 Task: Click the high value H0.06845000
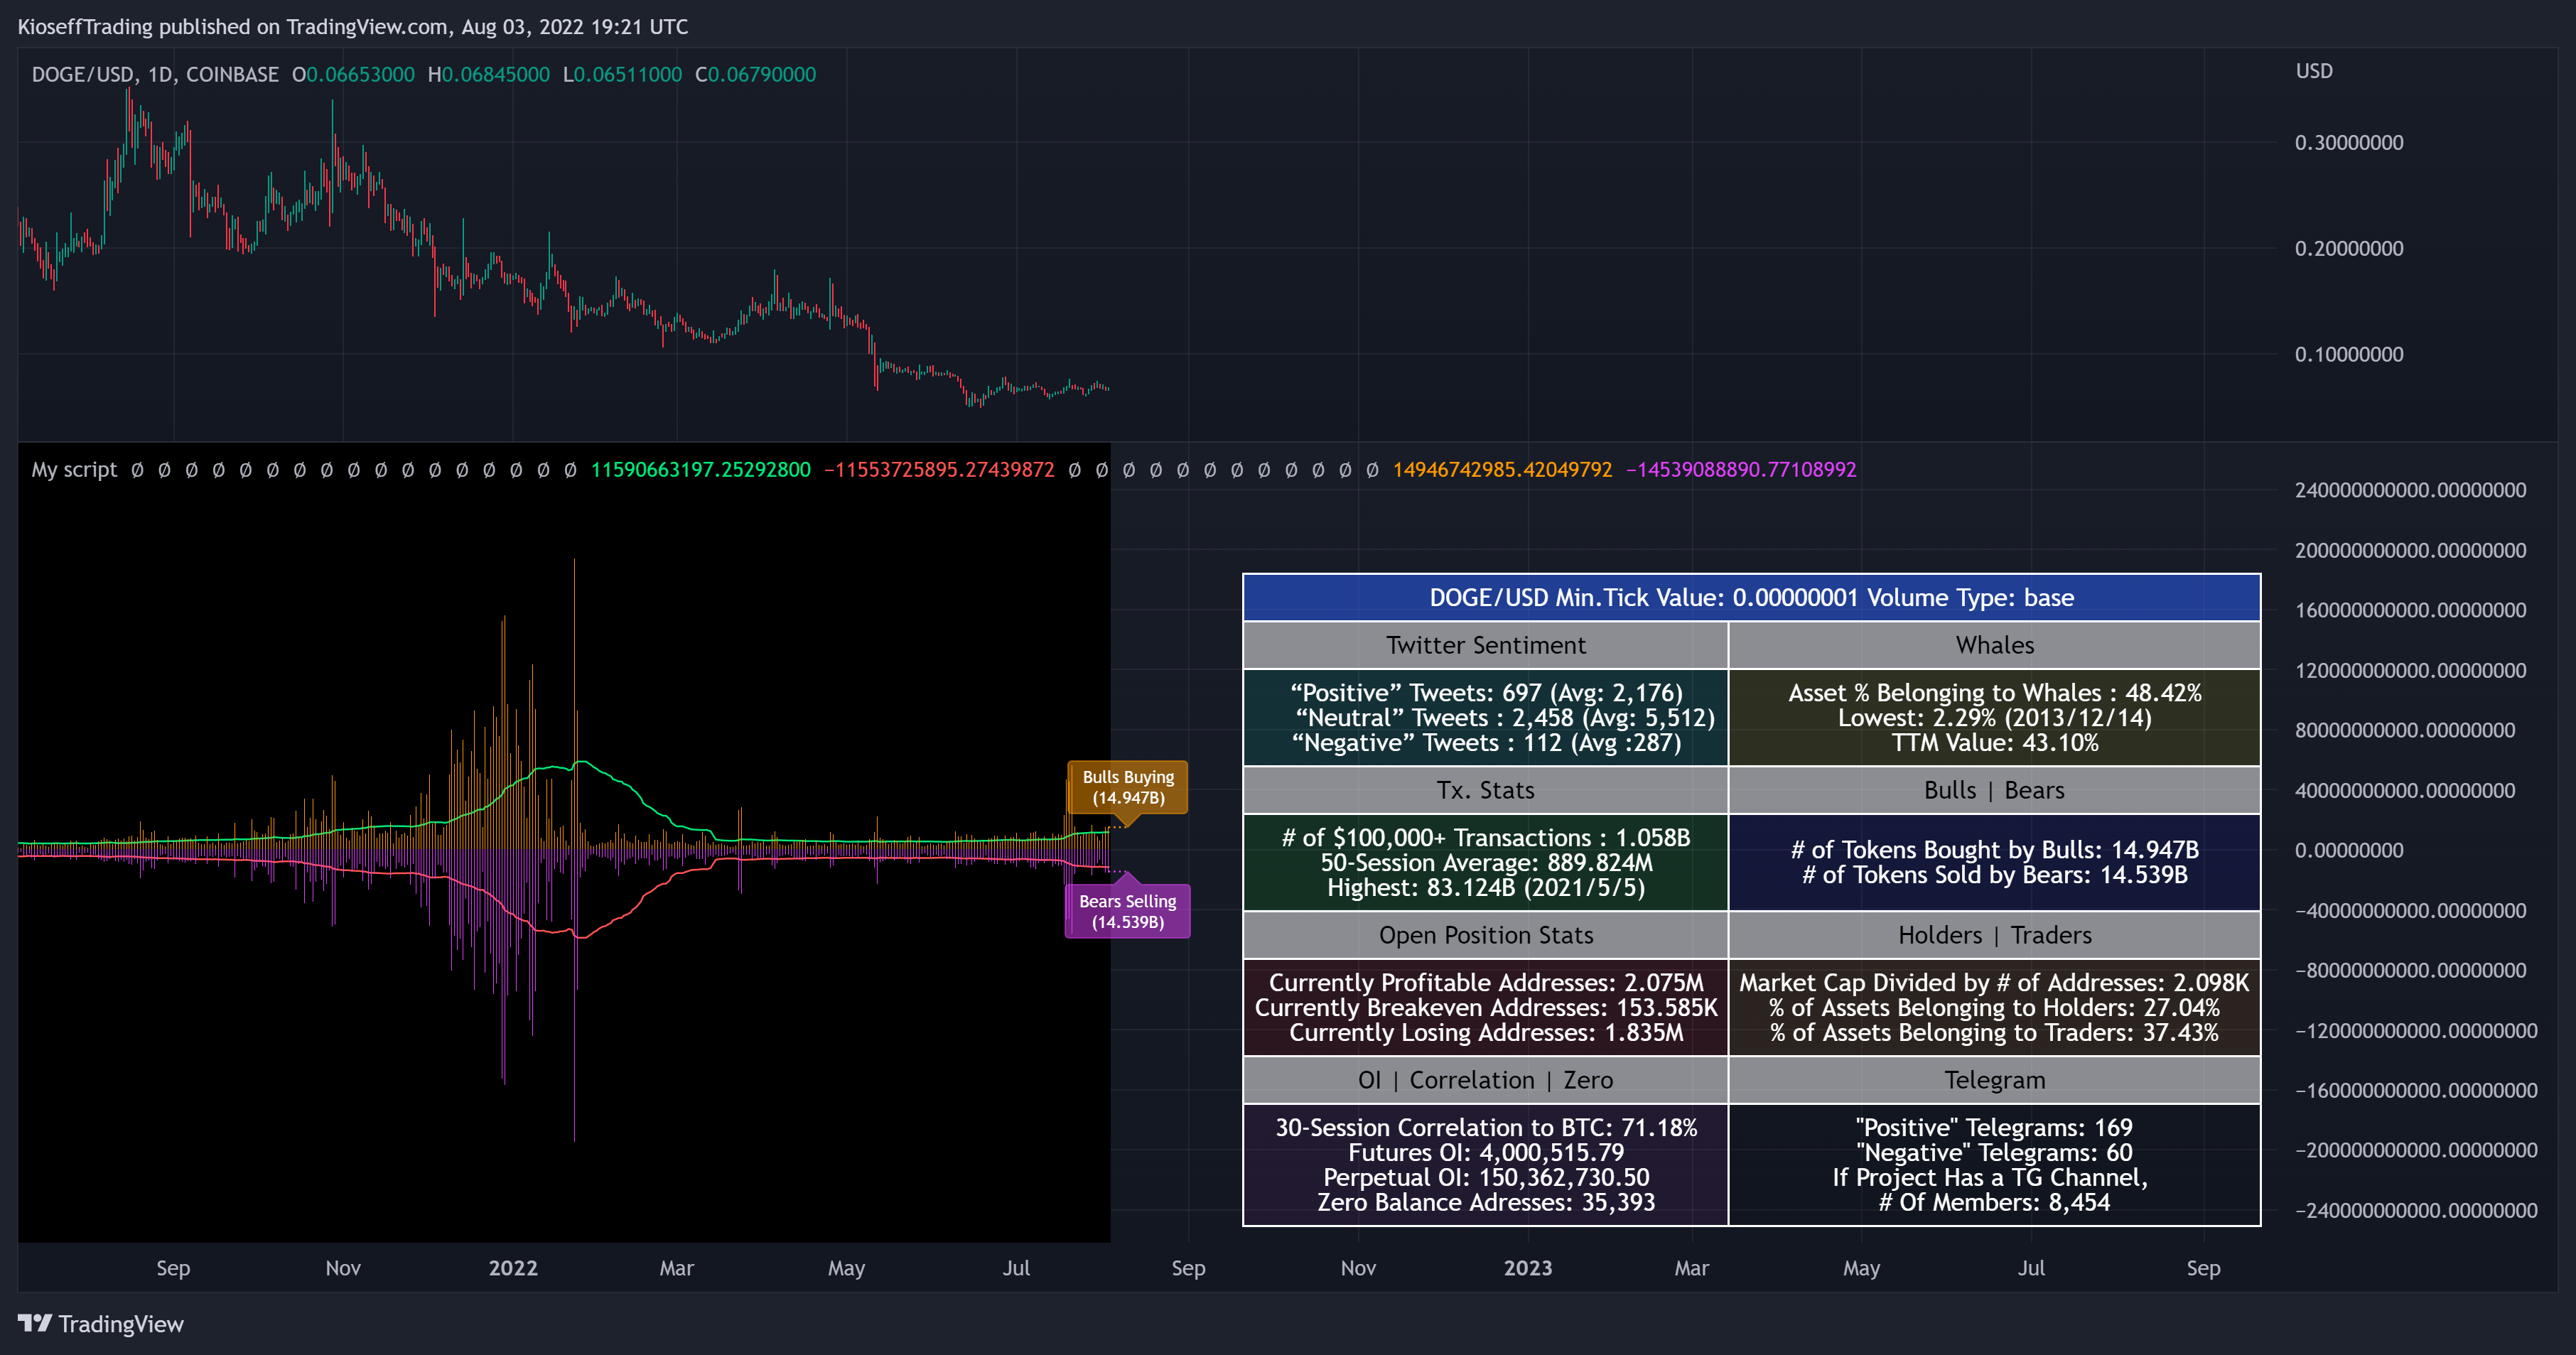pyautogui.click(x=488, y=75)
